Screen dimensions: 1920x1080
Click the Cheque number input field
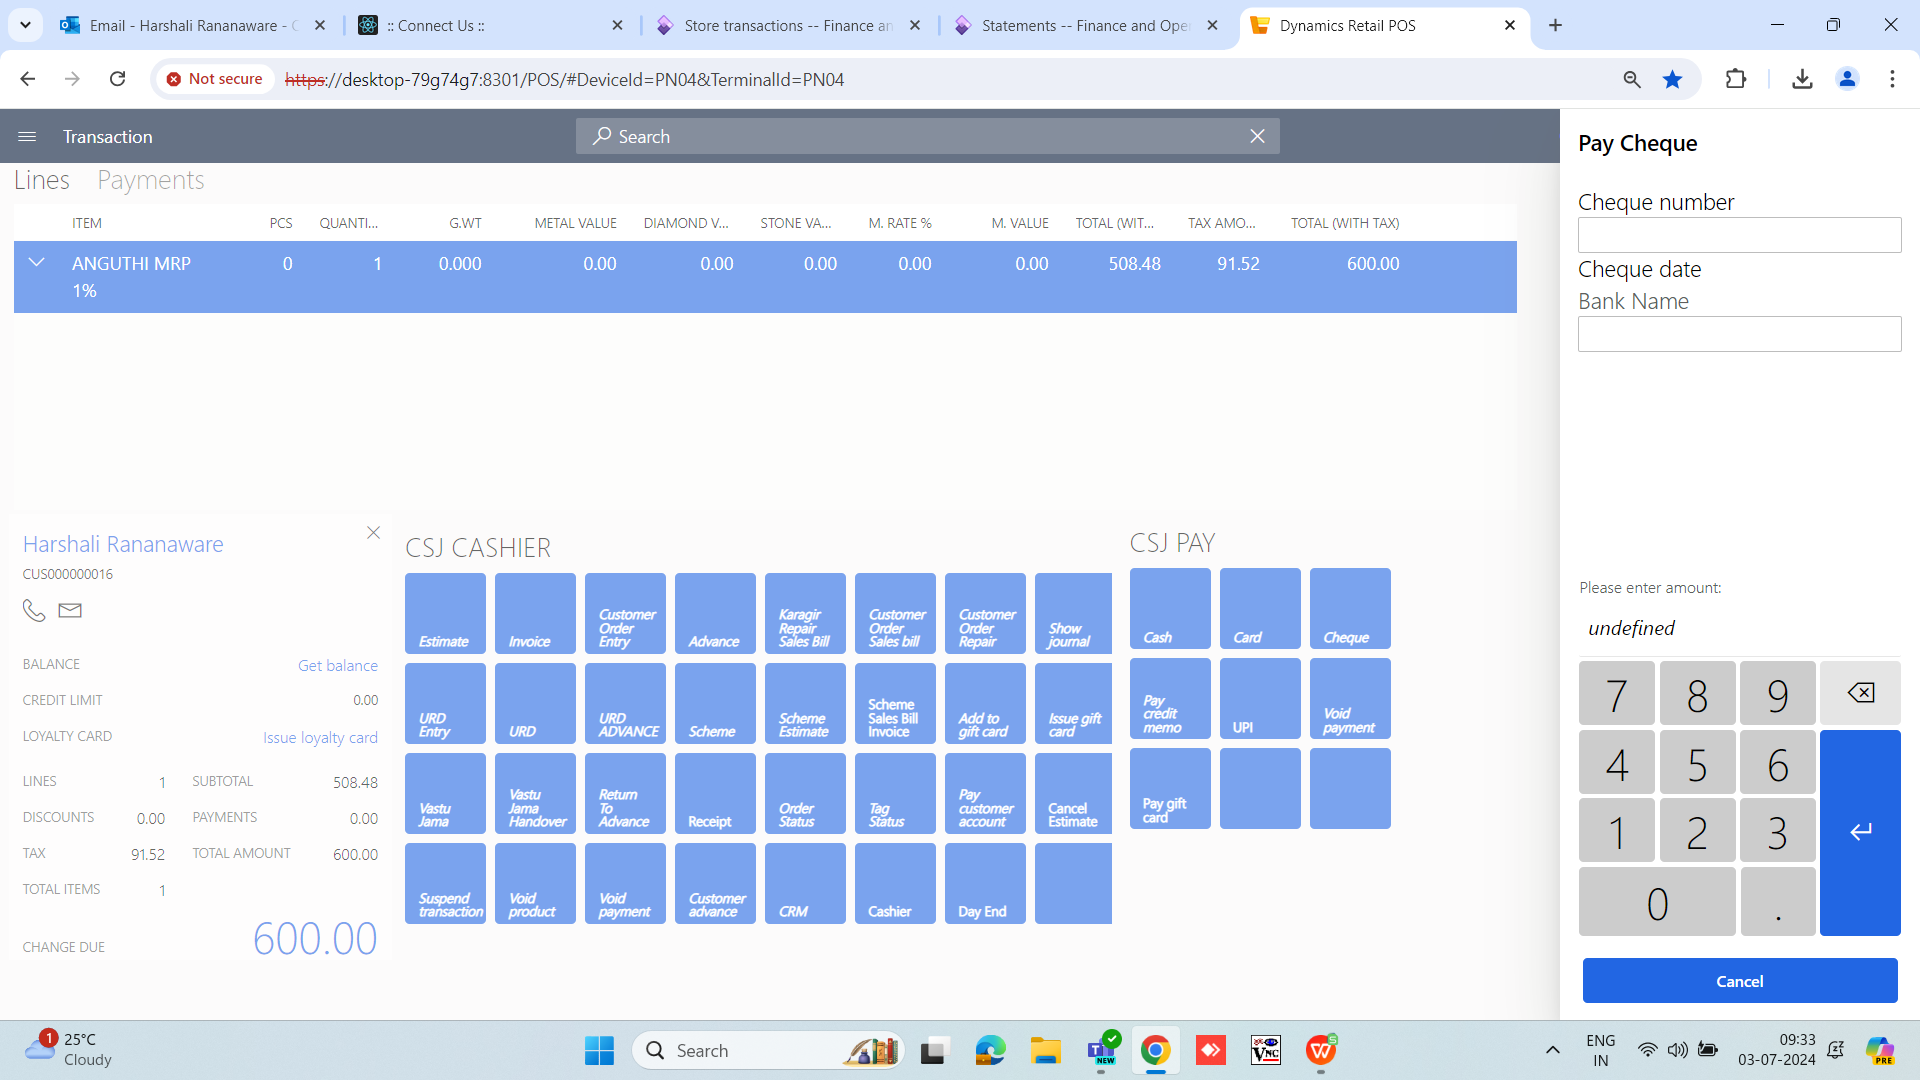click(1739, 235)
